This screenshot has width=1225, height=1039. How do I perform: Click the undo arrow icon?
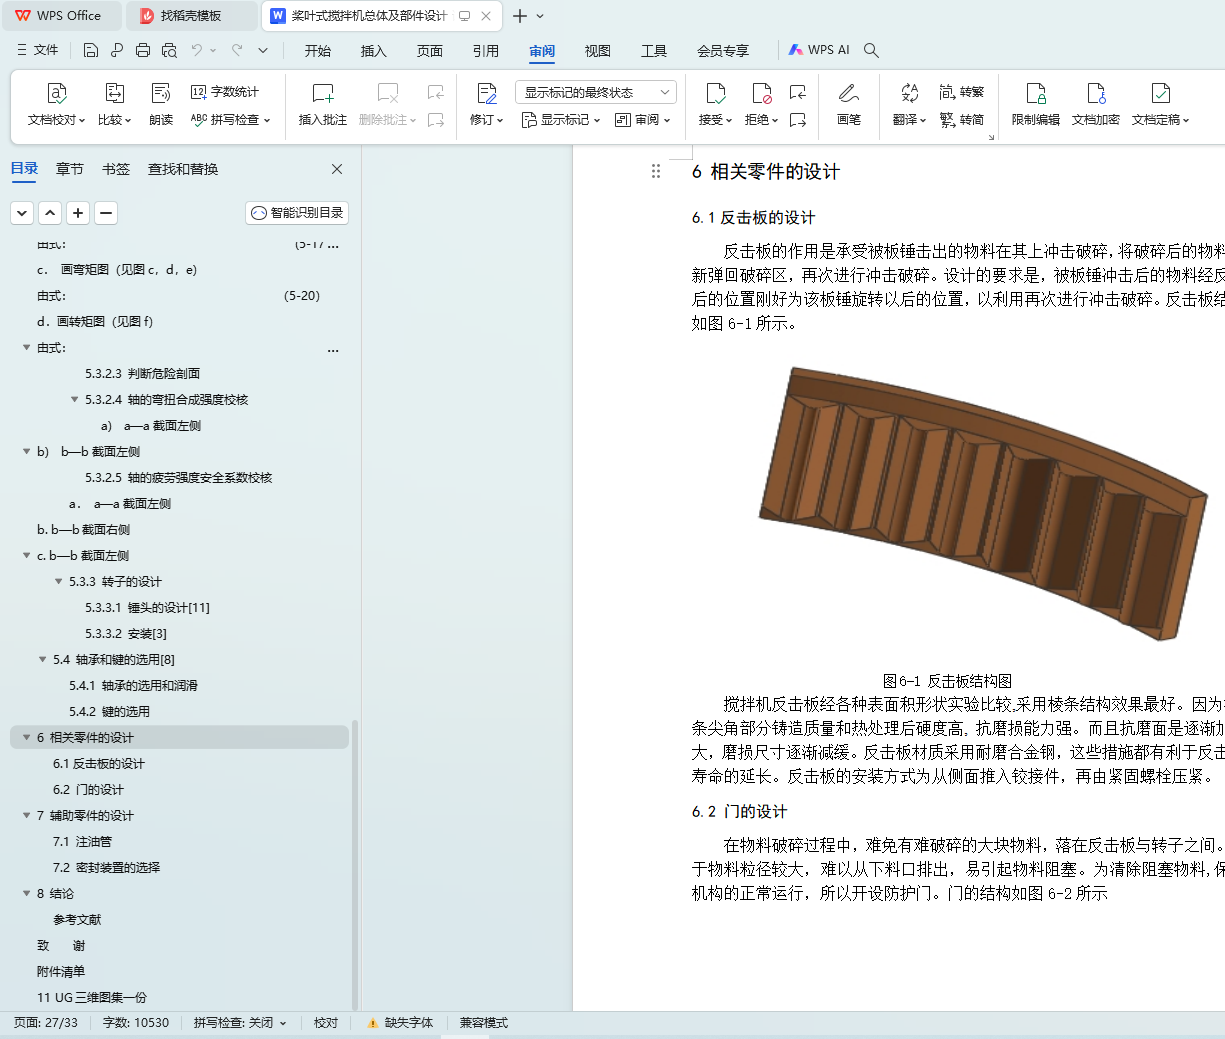[197, 50]
